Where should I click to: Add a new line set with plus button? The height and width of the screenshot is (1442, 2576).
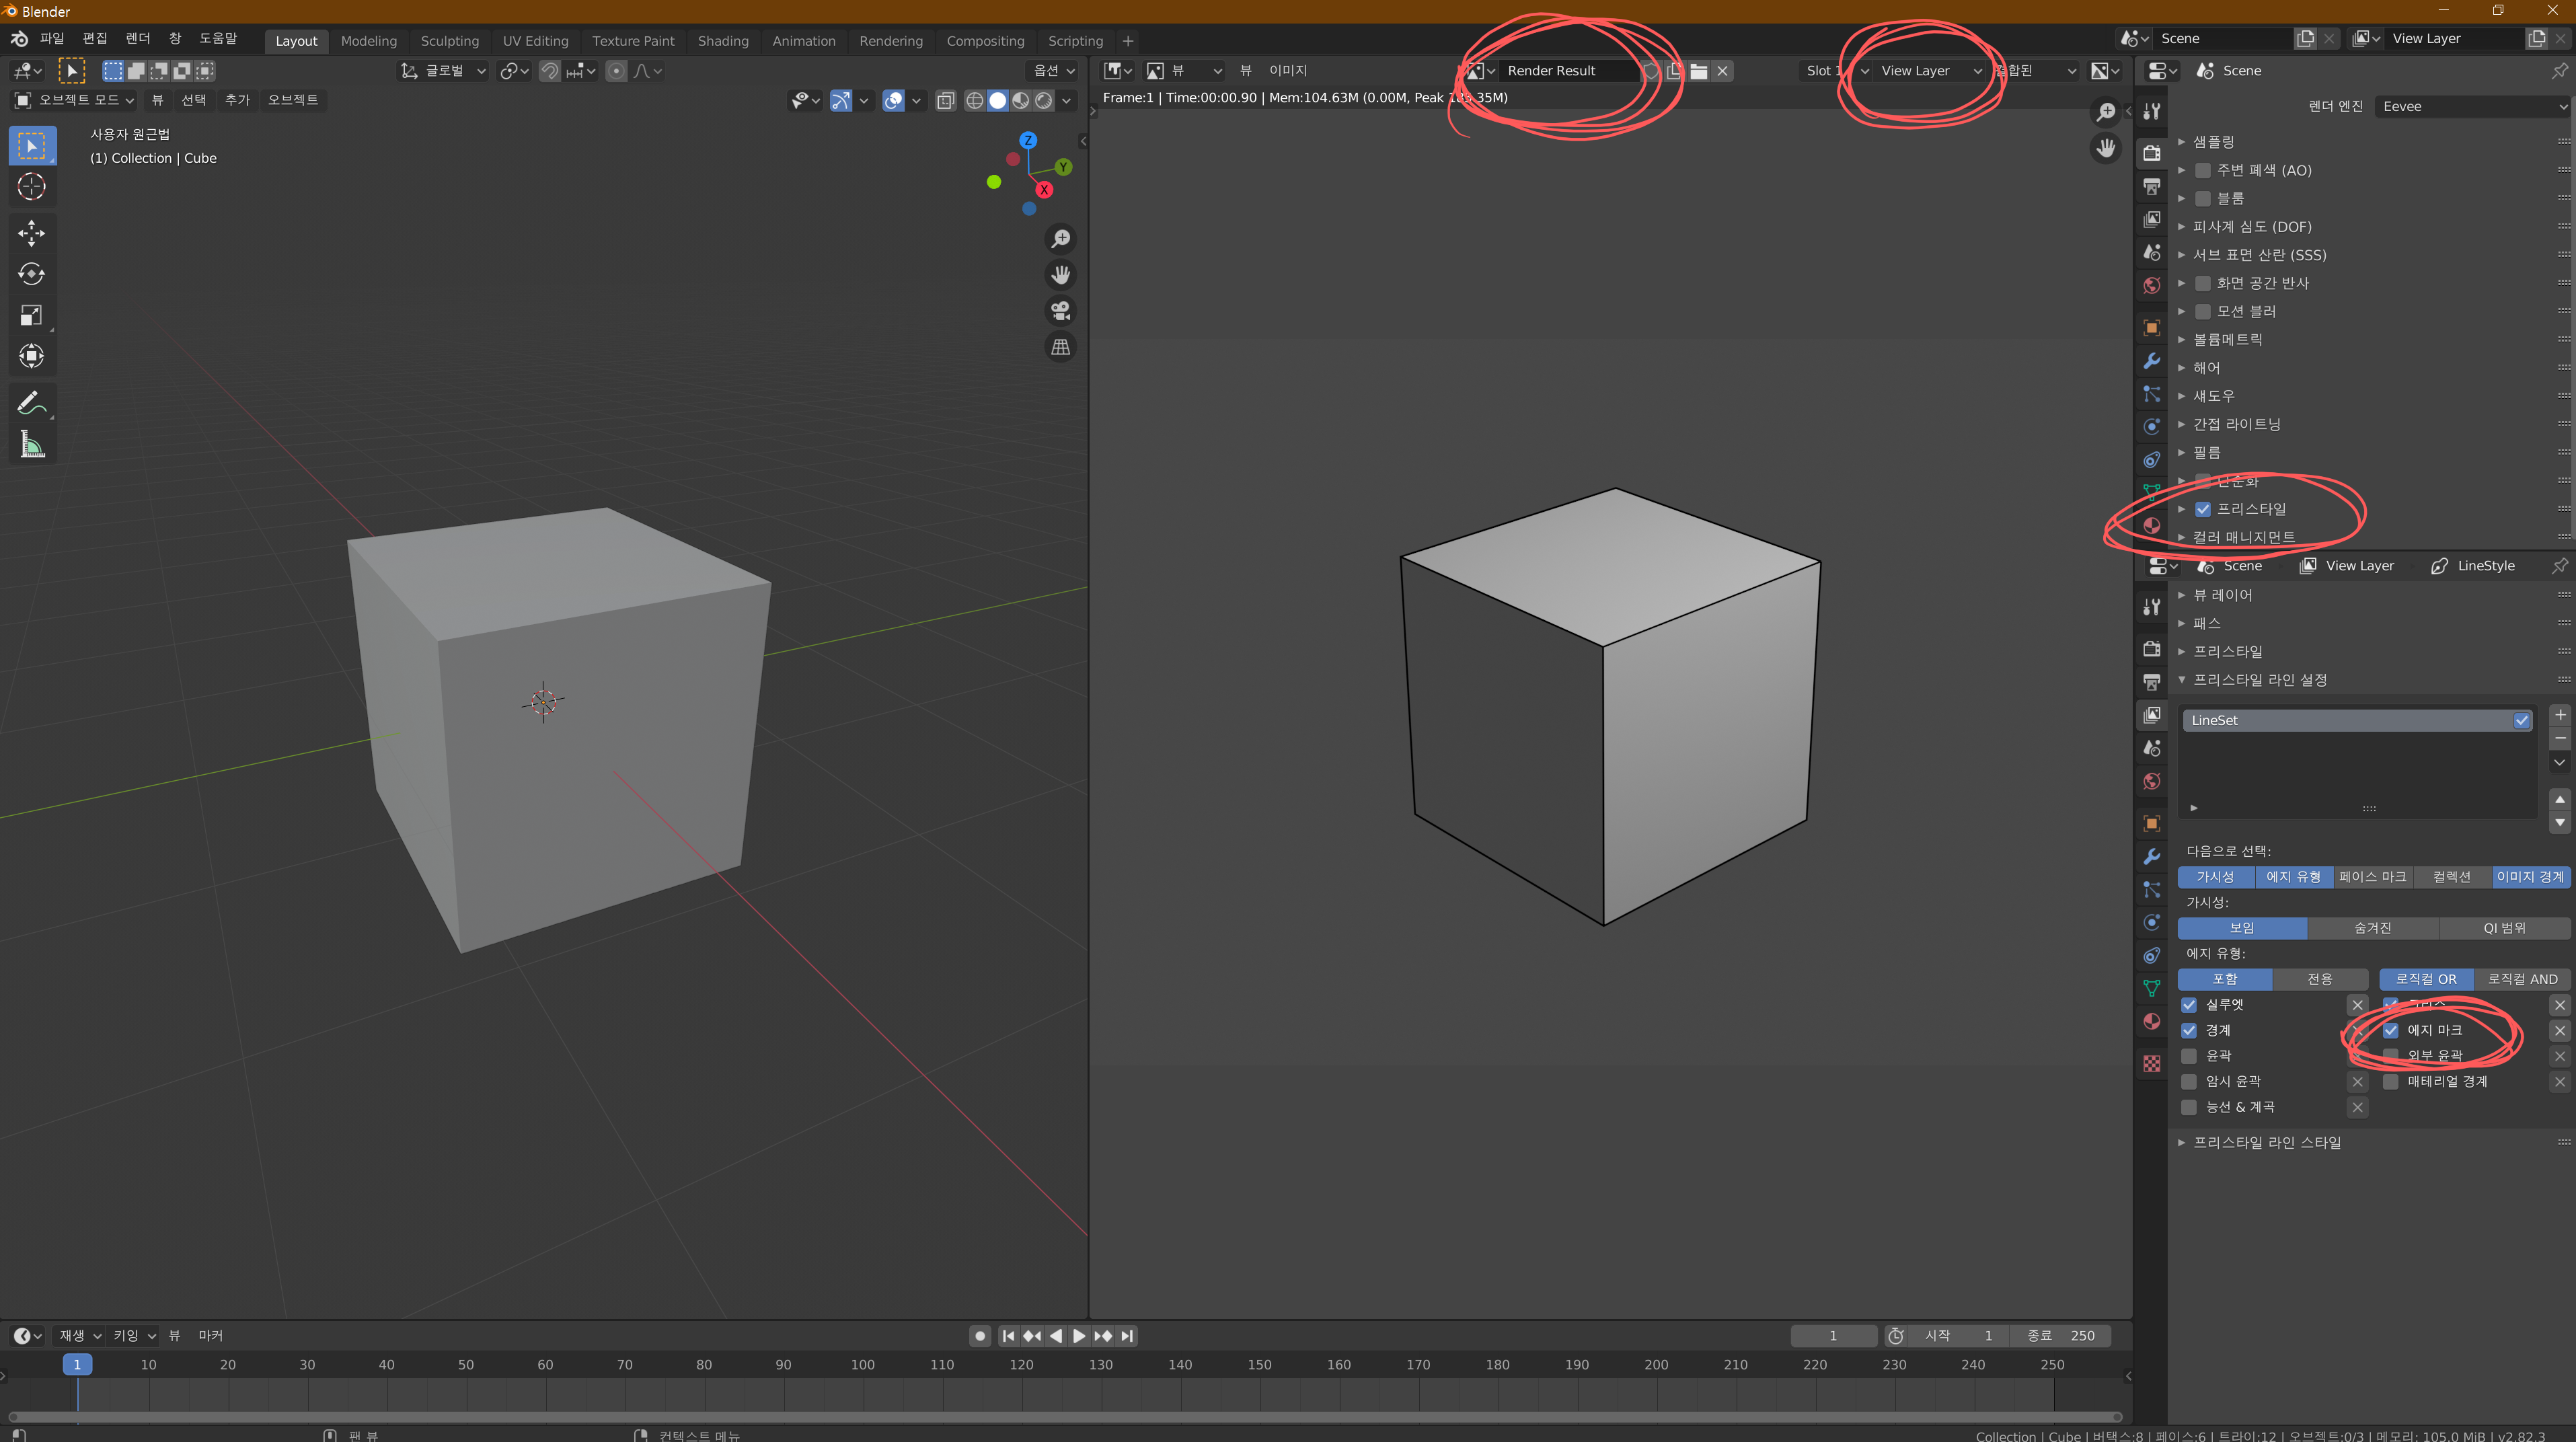(2559, 716)
